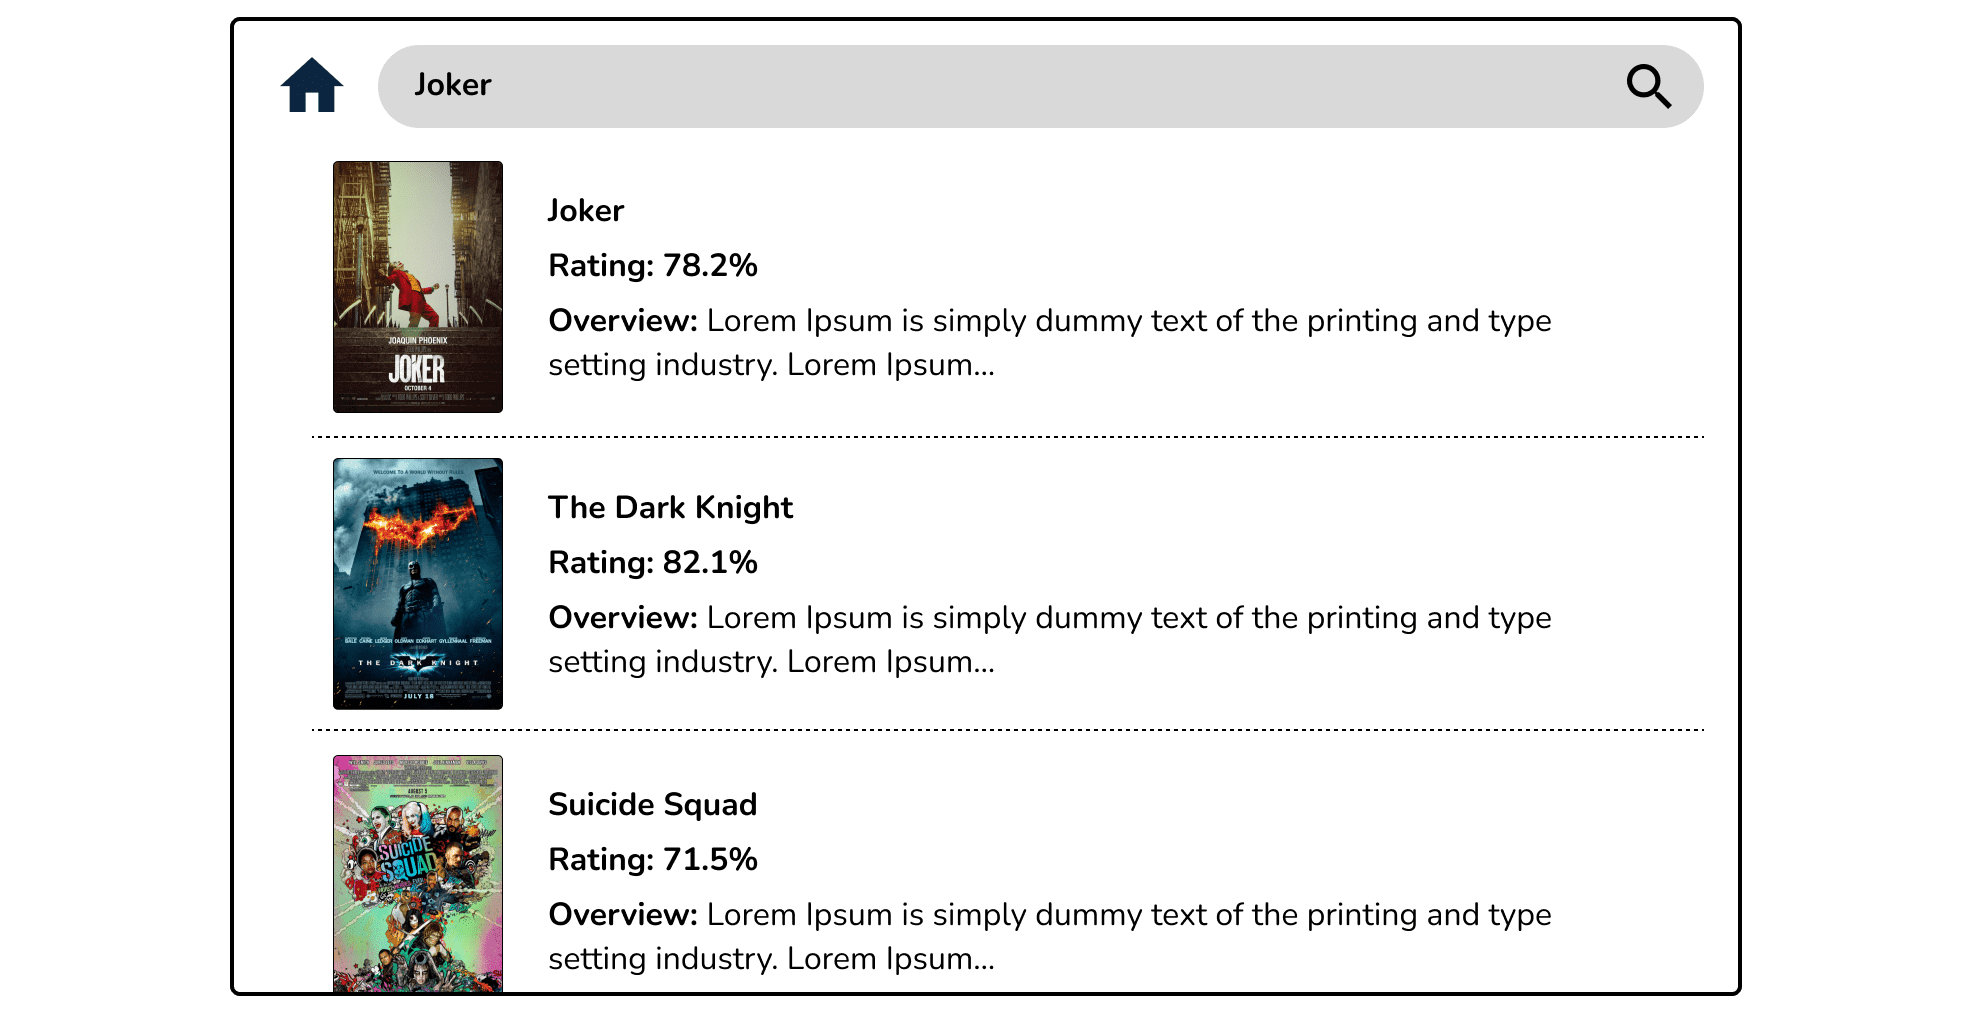Go to the Home page icon
Screen dimensions: 1971x1013
(x=312, y=86)
